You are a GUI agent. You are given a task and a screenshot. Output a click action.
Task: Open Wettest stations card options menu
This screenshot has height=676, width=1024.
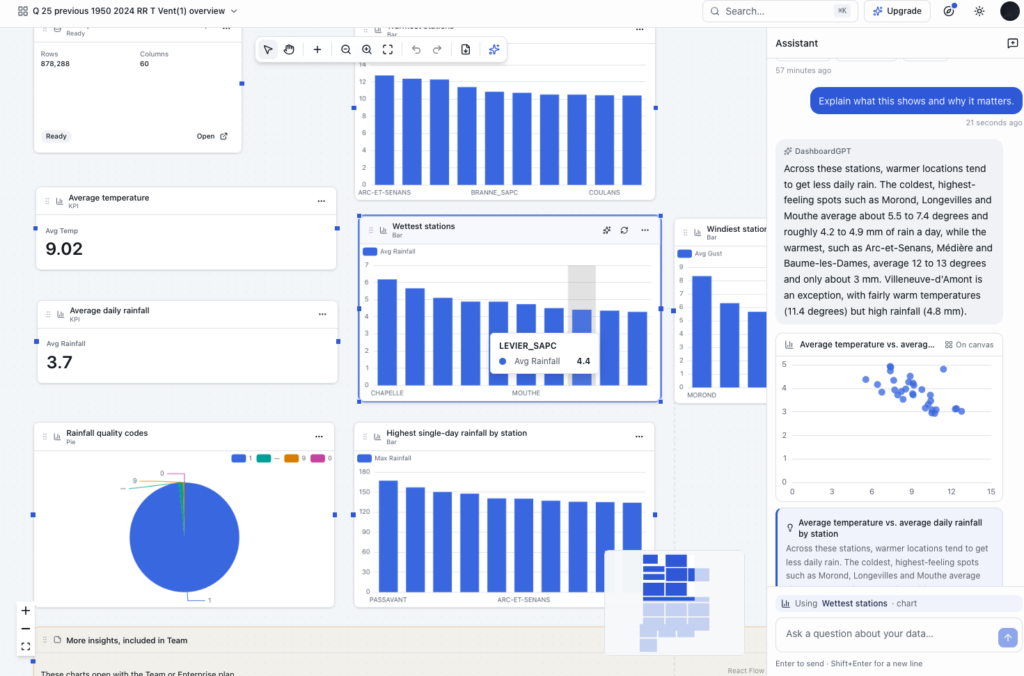pyautogui.click(x=645, y=230)
